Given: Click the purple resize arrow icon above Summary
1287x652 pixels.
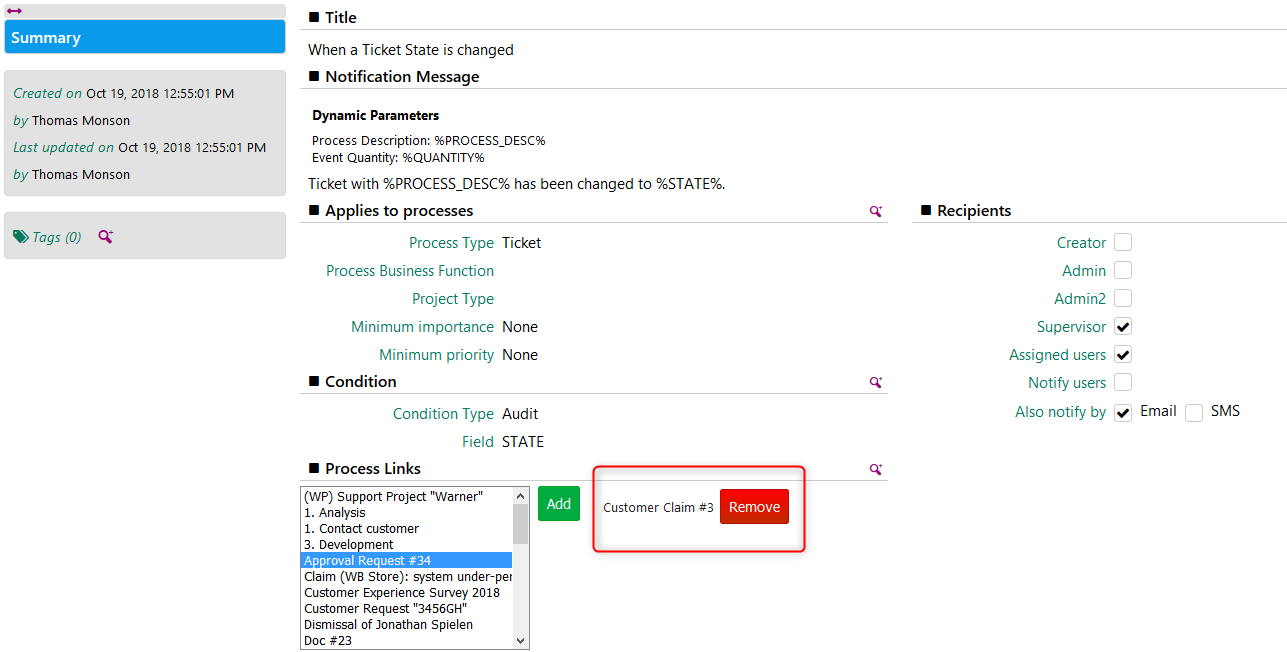Looking at the screenshot, I should point(14,10).
